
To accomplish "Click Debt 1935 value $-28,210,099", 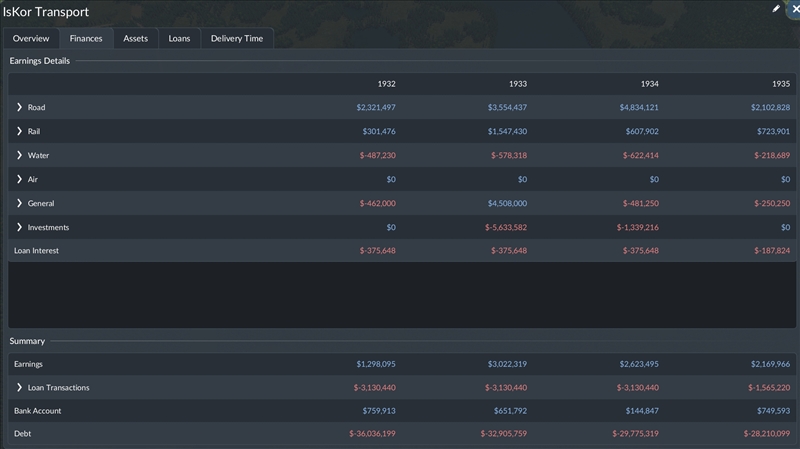I will 767,434.
